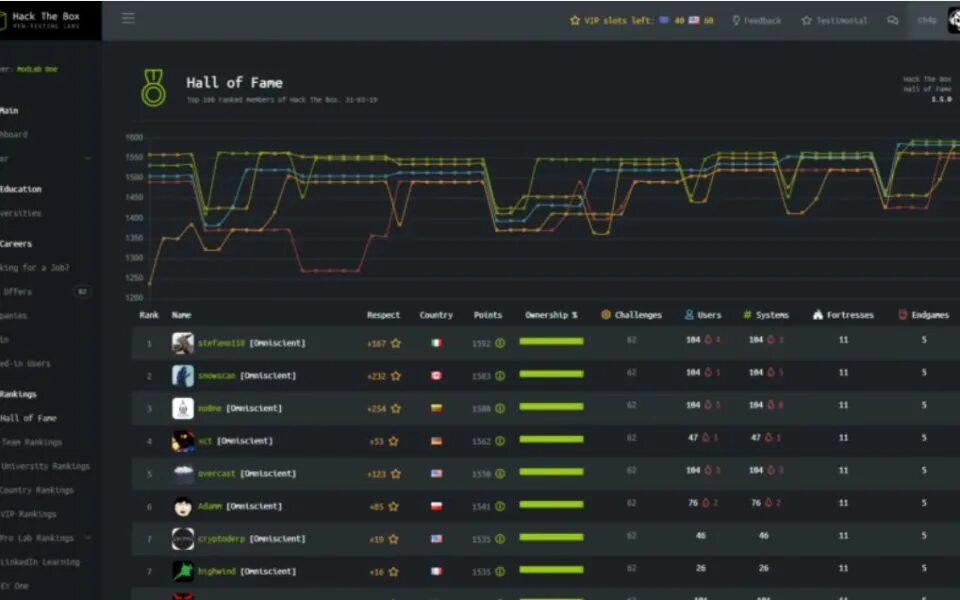This screenshot has width=960, height=600.
Task: Click the rankings line chart area
Action: click(x=542, y=217)
